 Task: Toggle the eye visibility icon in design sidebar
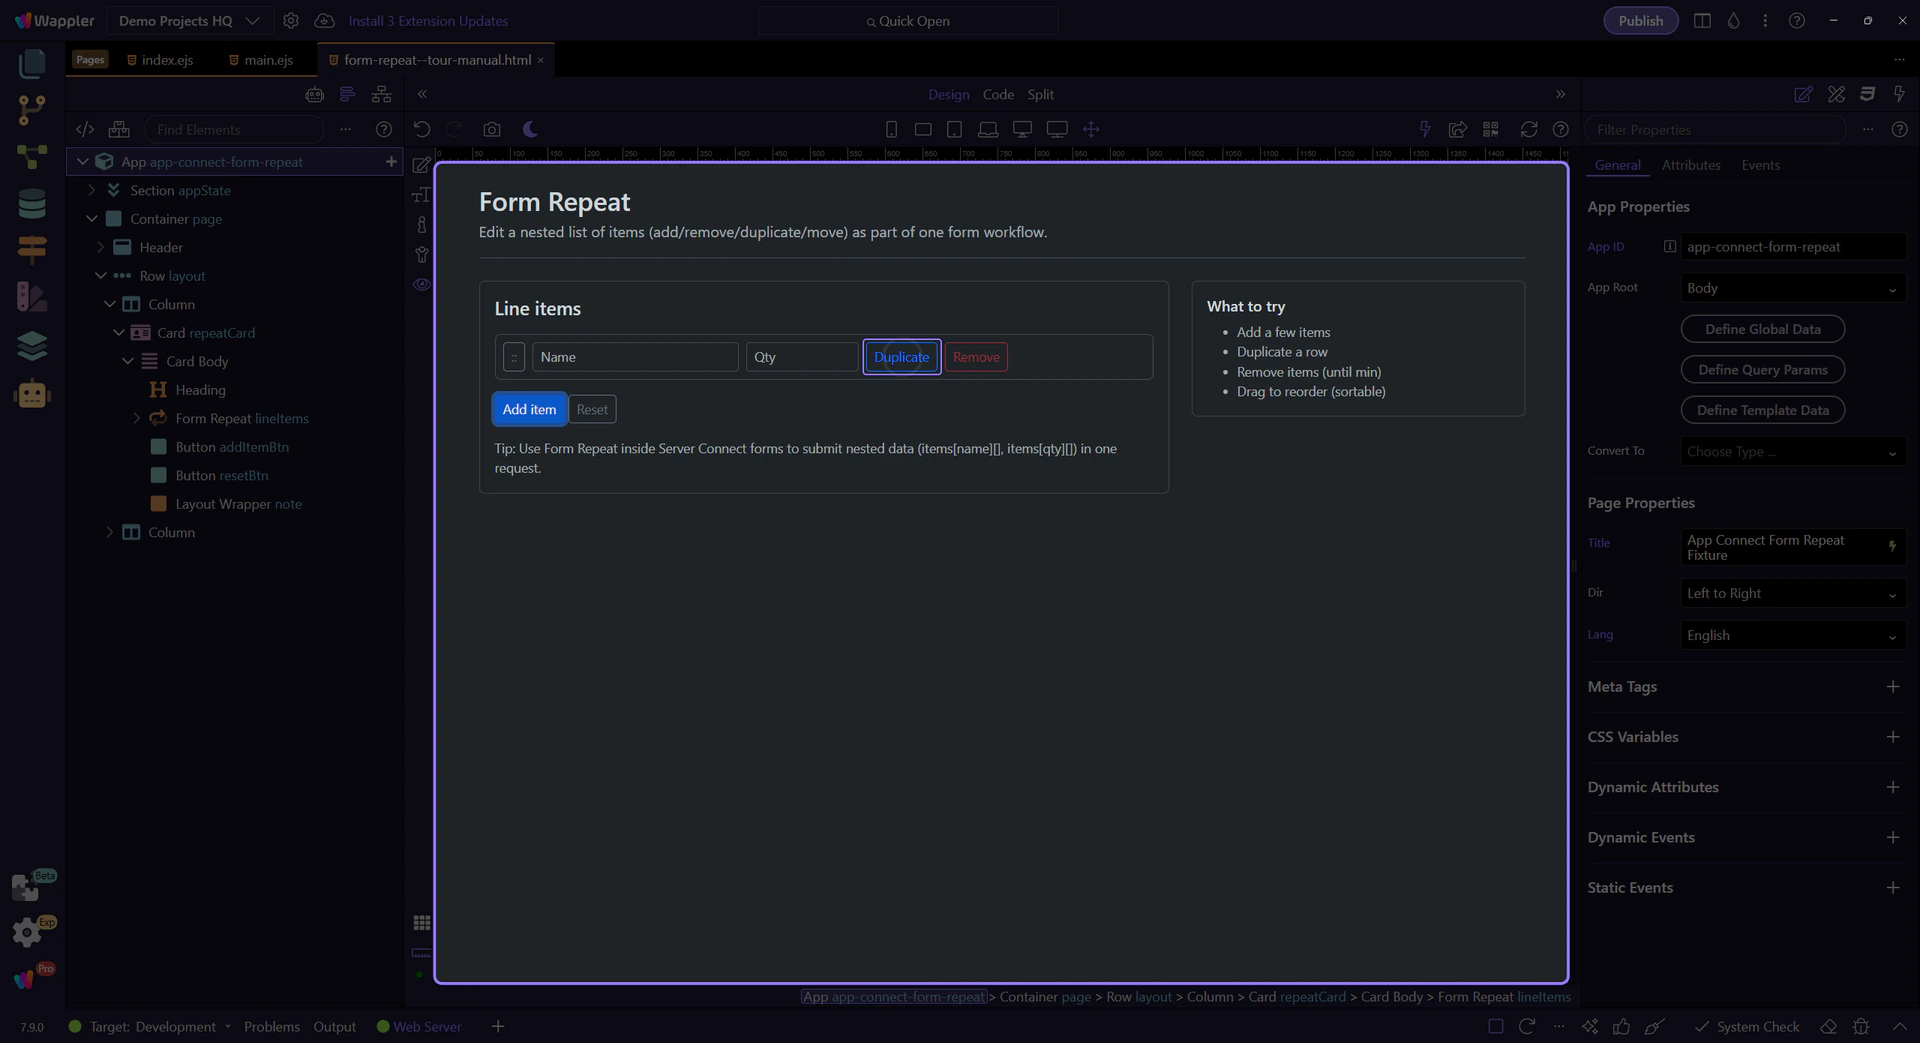422,284
